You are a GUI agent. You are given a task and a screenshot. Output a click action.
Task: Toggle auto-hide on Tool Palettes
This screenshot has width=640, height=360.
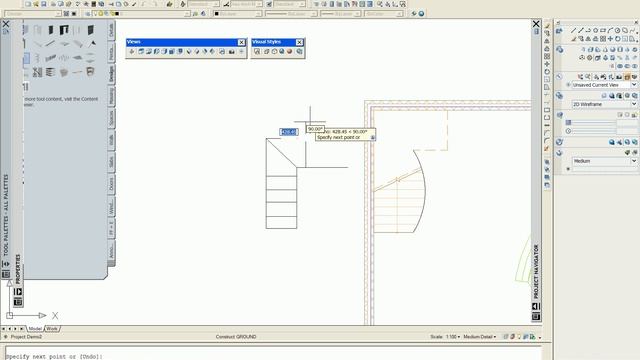(6, 264)
